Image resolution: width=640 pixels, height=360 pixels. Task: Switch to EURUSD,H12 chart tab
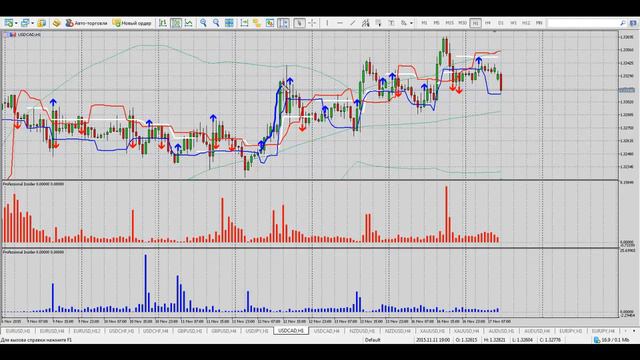tap(87, 331)
